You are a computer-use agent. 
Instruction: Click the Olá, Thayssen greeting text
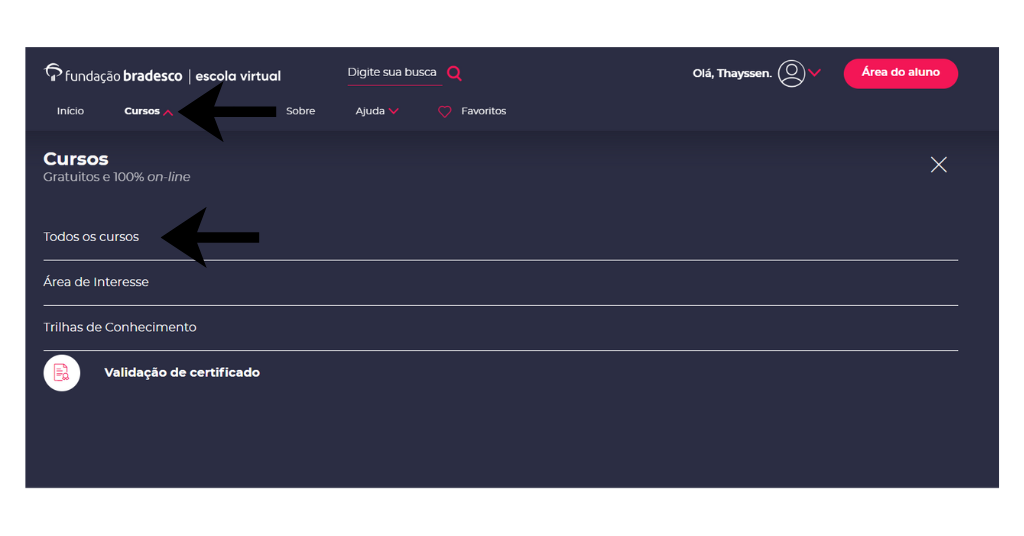pyautogui.click(x=732, y=73)
